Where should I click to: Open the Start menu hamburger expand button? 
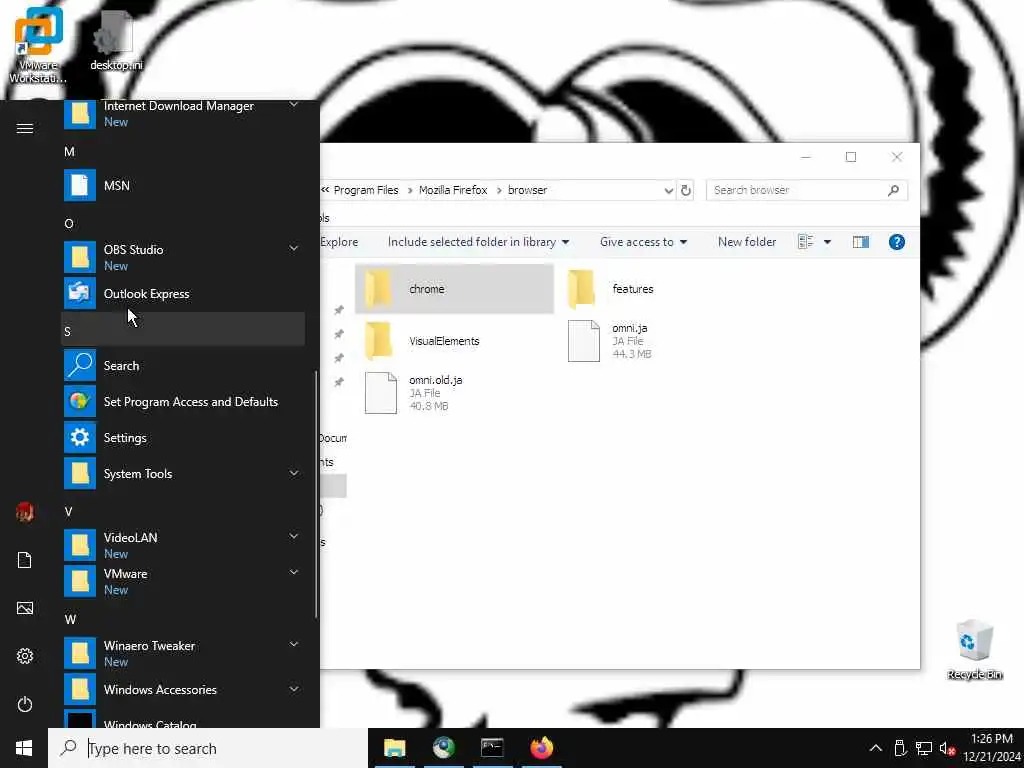[x=24, y=128]
